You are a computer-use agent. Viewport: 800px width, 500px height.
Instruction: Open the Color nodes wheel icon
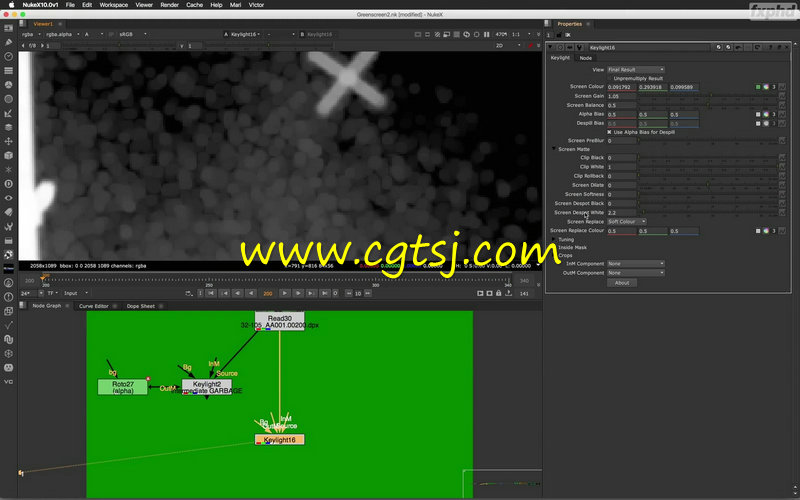tap(8, 85)
